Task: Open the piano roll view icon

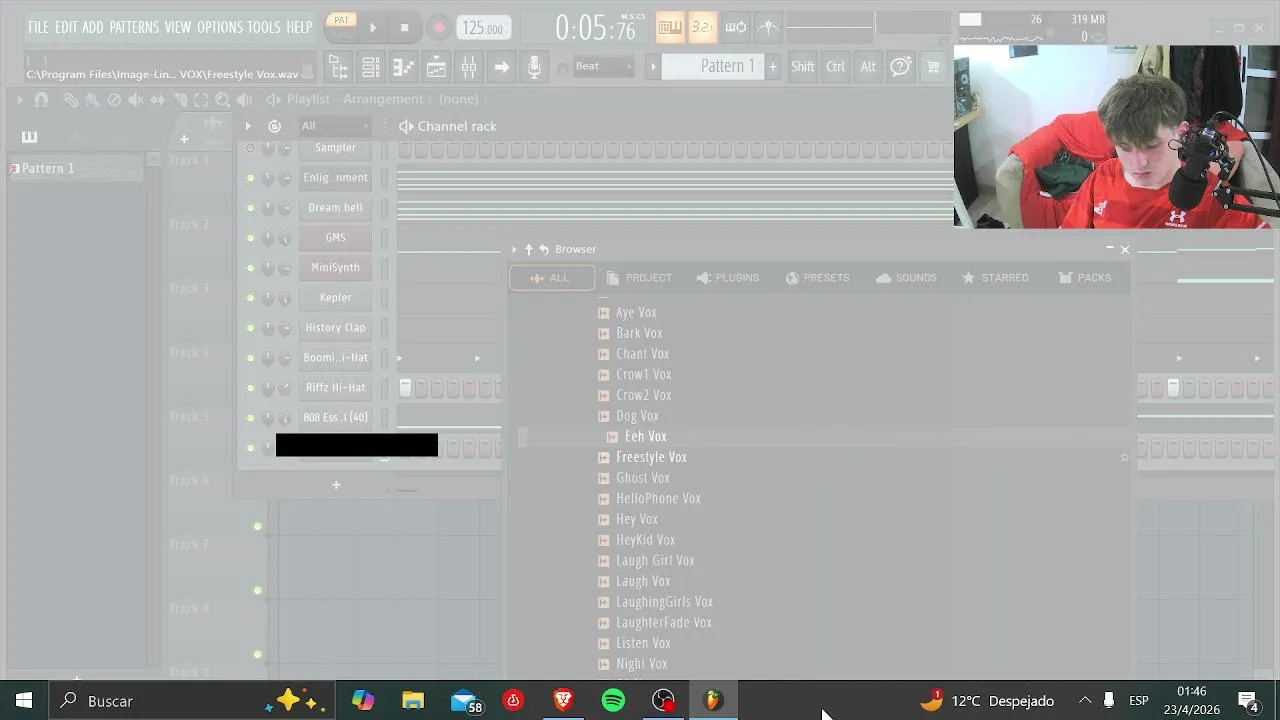Action: point(403,67)
